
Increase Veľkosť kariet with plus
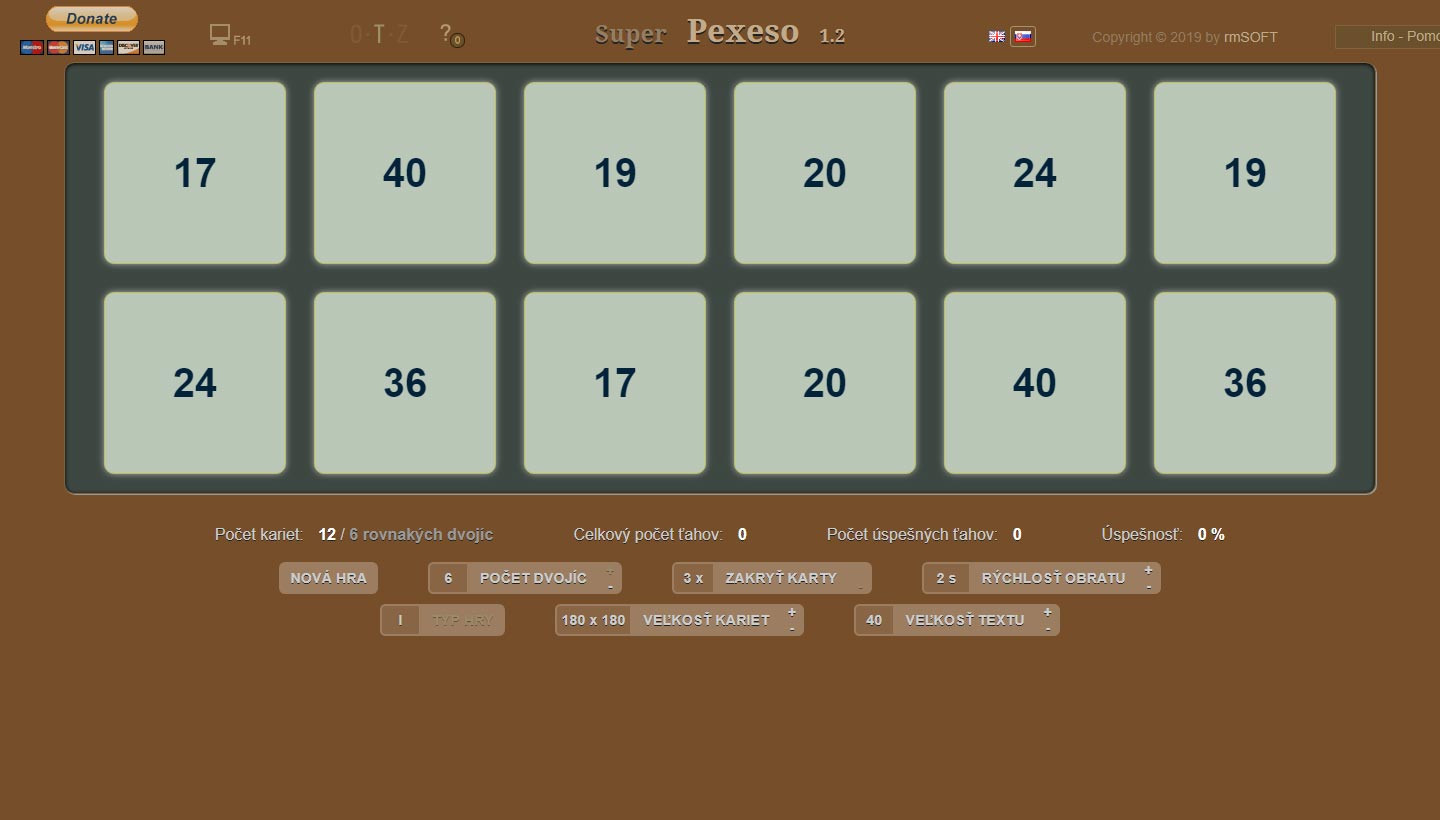[x=791, y=613]
